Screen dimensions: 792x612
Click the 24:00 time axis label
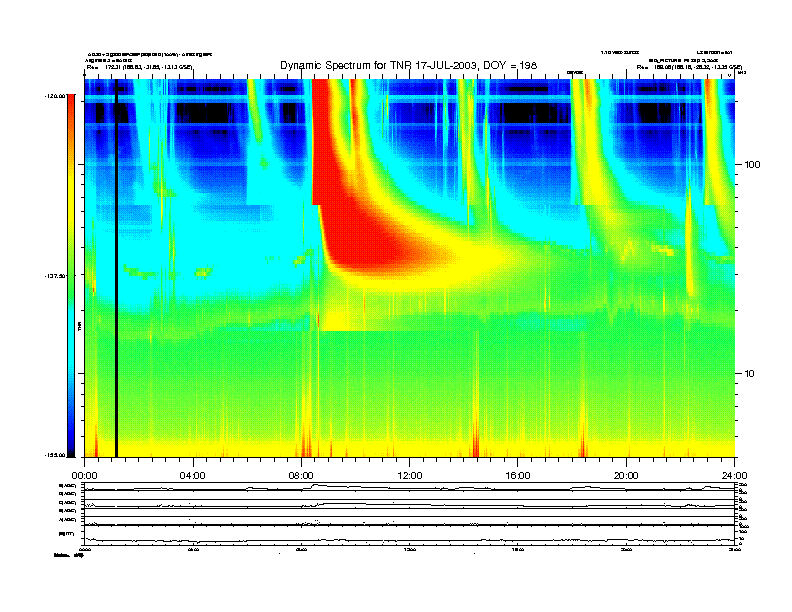735,476
